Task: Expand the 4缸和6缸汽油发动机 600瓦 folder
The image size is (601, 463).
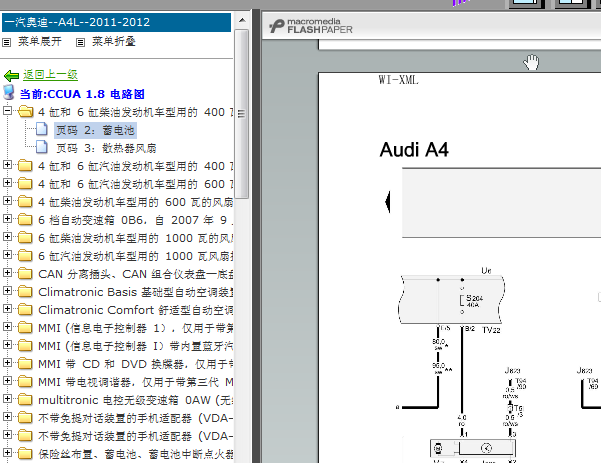Action: coord(7,183)
